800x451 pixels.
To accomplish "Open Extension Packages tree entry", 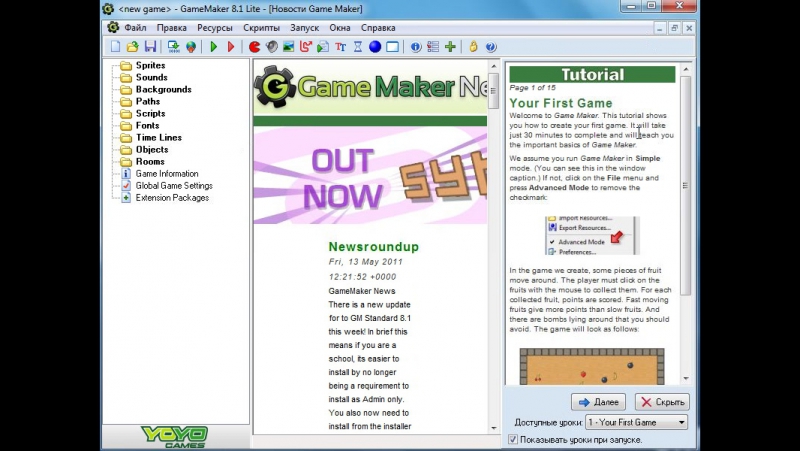I will point(172,198).
